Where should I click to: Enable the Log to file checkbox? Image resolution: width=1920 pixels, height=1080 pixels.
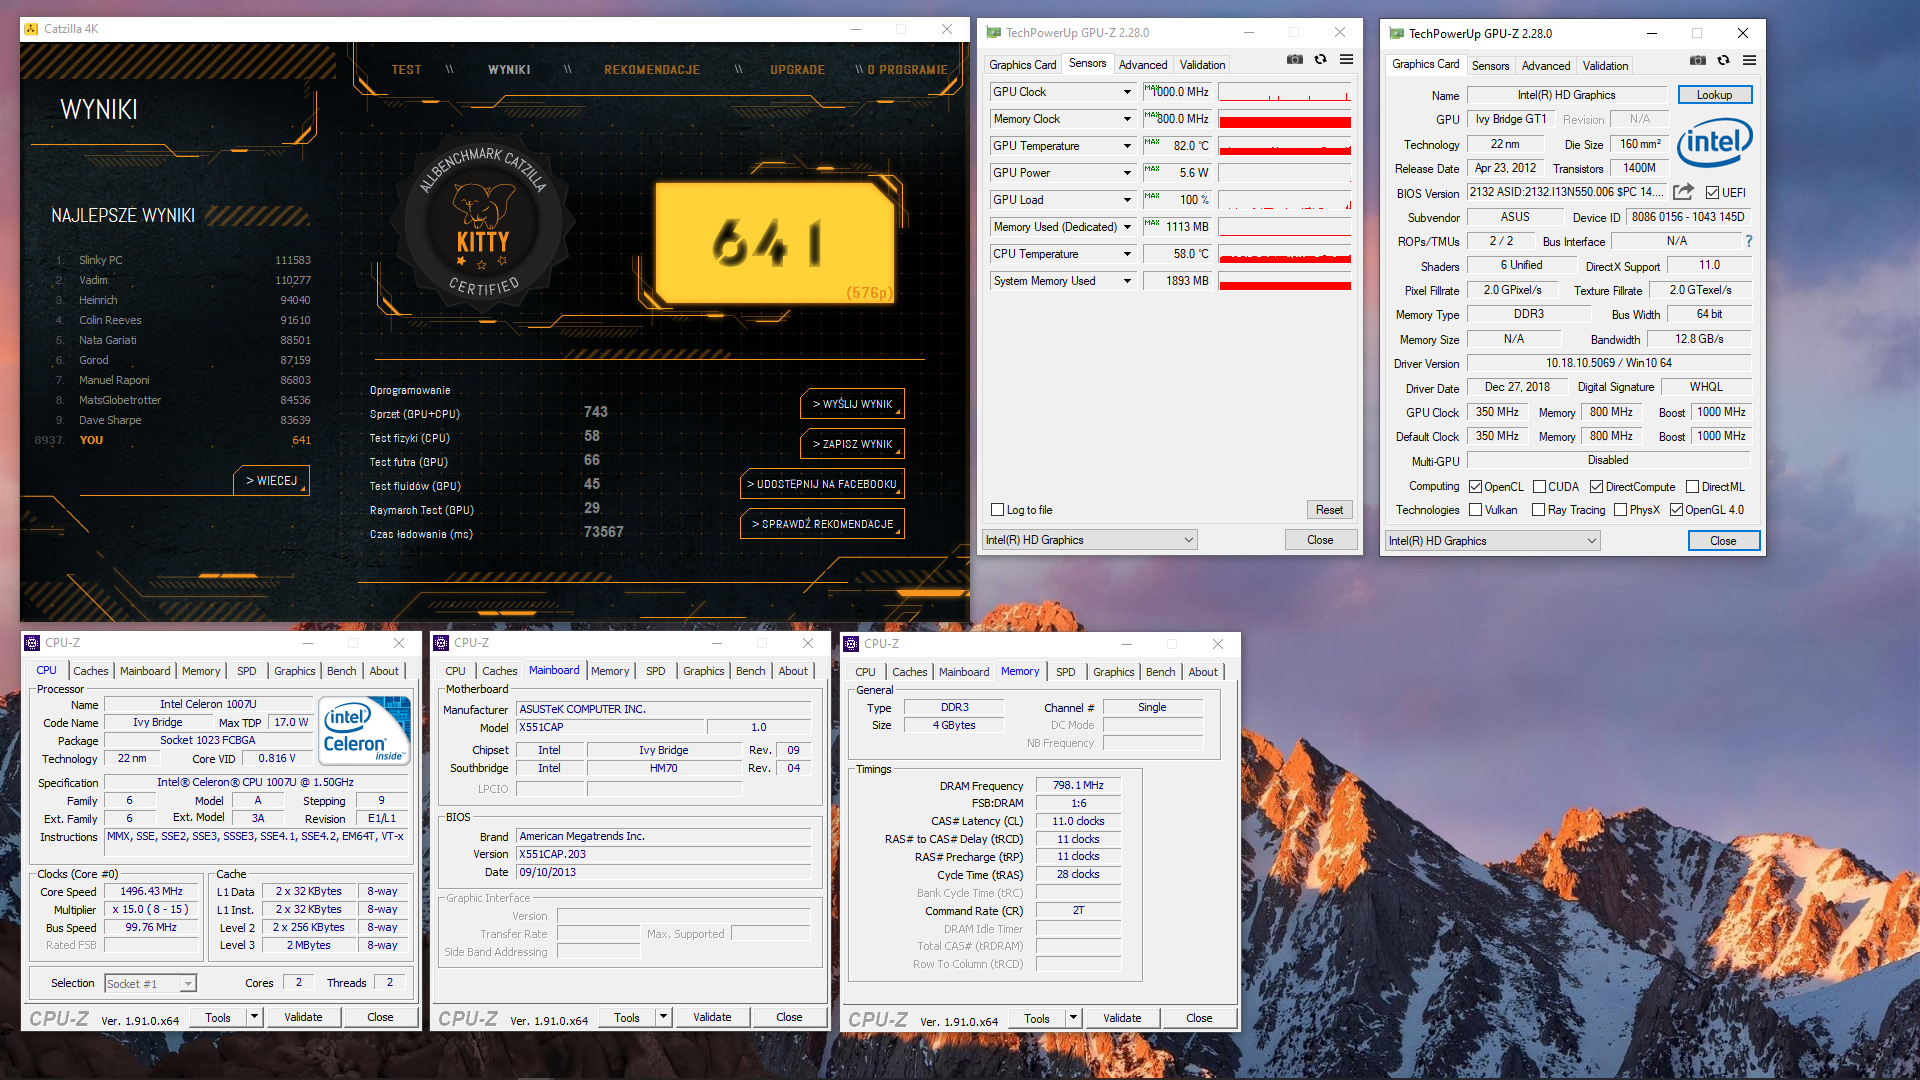(x=997, y=510)
